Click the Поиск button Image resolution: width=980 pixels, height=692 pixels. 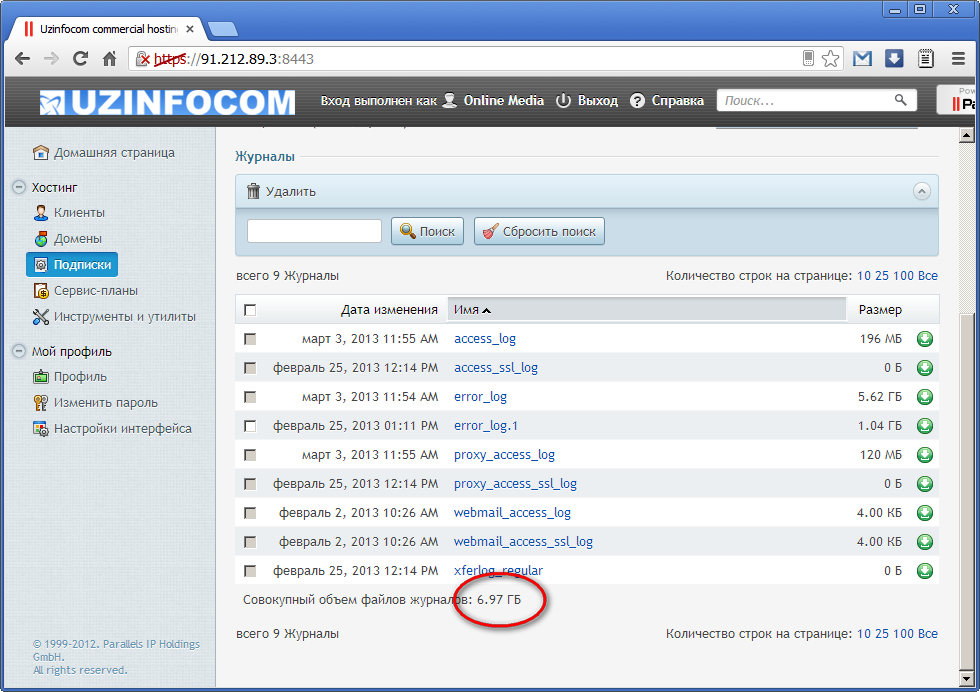point(428,231)
